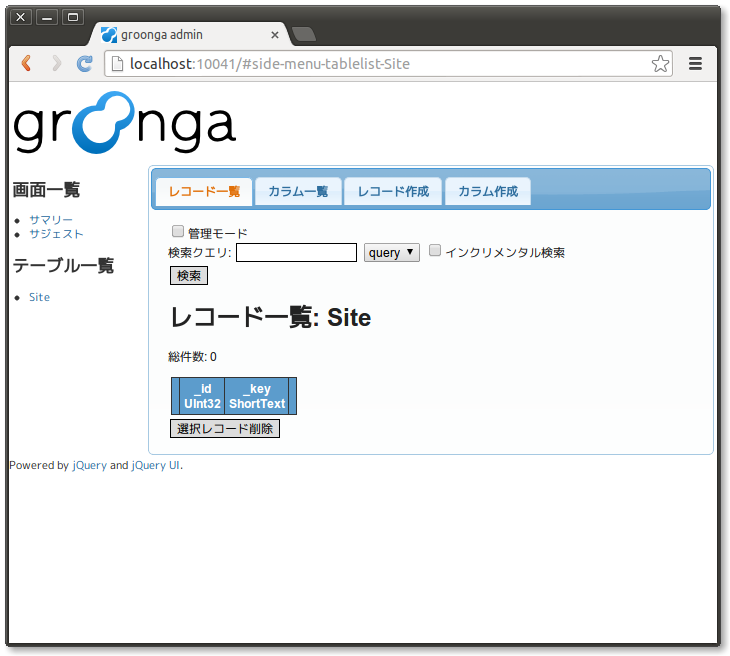Screen dimensions: 730x656
Task: Click the browser back arrow icon
Action: (27, 64)
